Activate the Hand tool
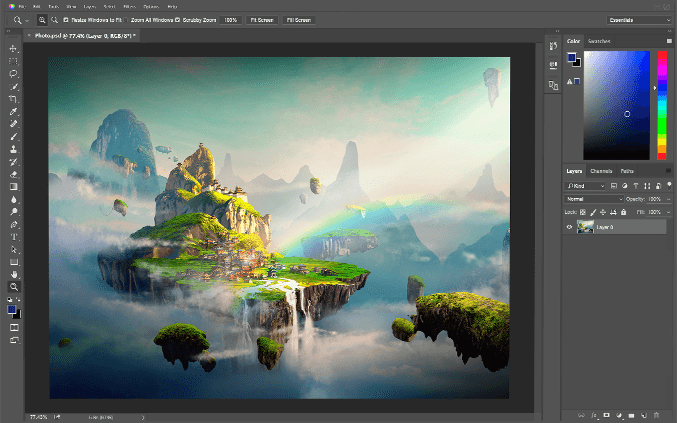The image size is (677, 423). coord(13,273)
